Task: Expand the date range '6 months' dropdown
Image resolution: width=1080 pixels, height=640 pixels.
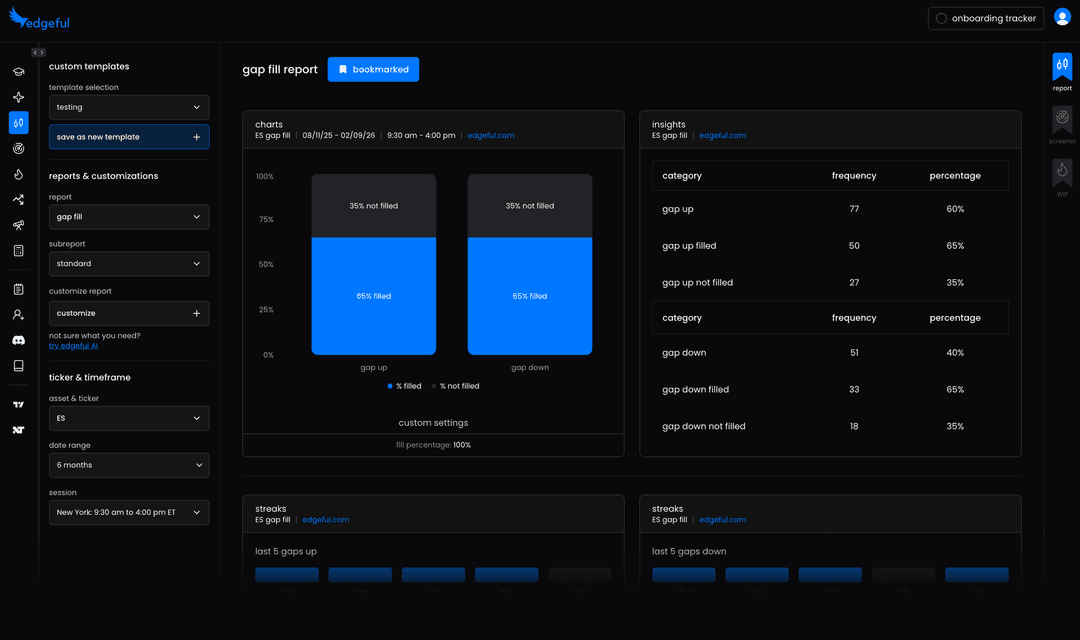Action: coord(128,464)
